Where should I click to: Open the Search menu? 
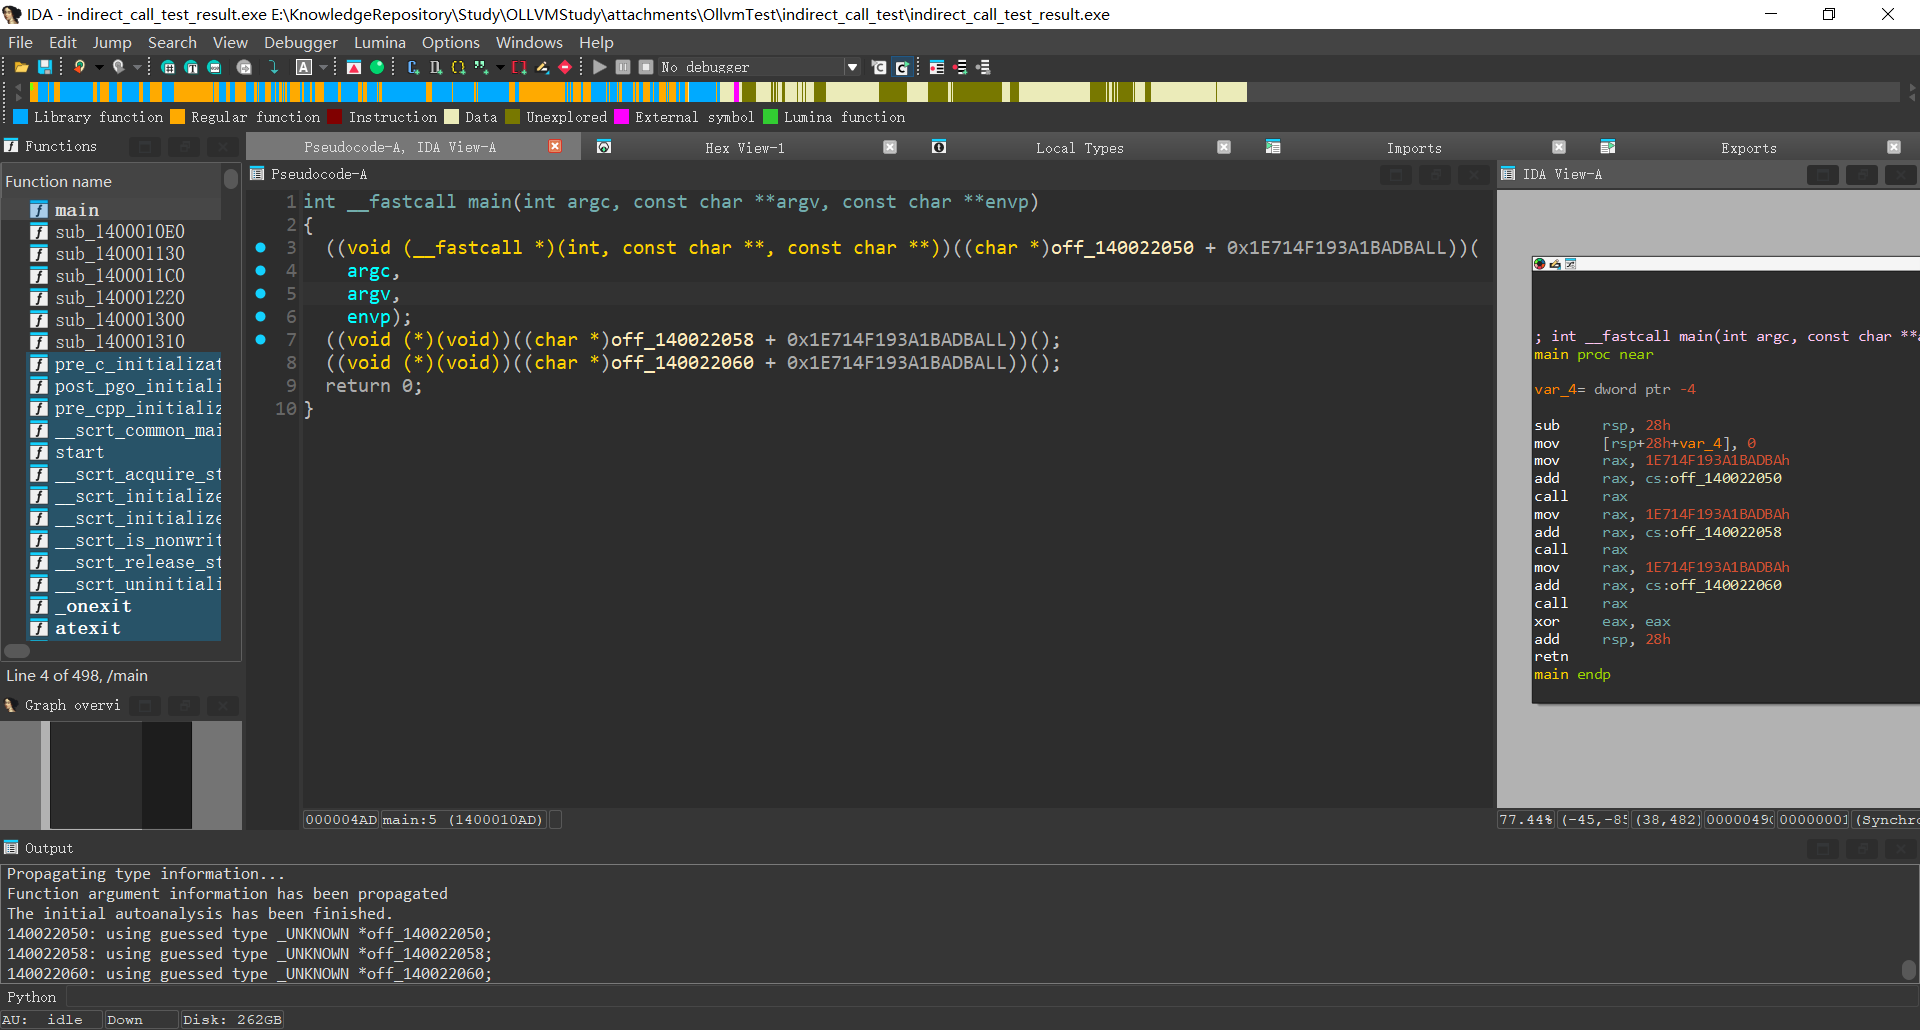point(172,42)
